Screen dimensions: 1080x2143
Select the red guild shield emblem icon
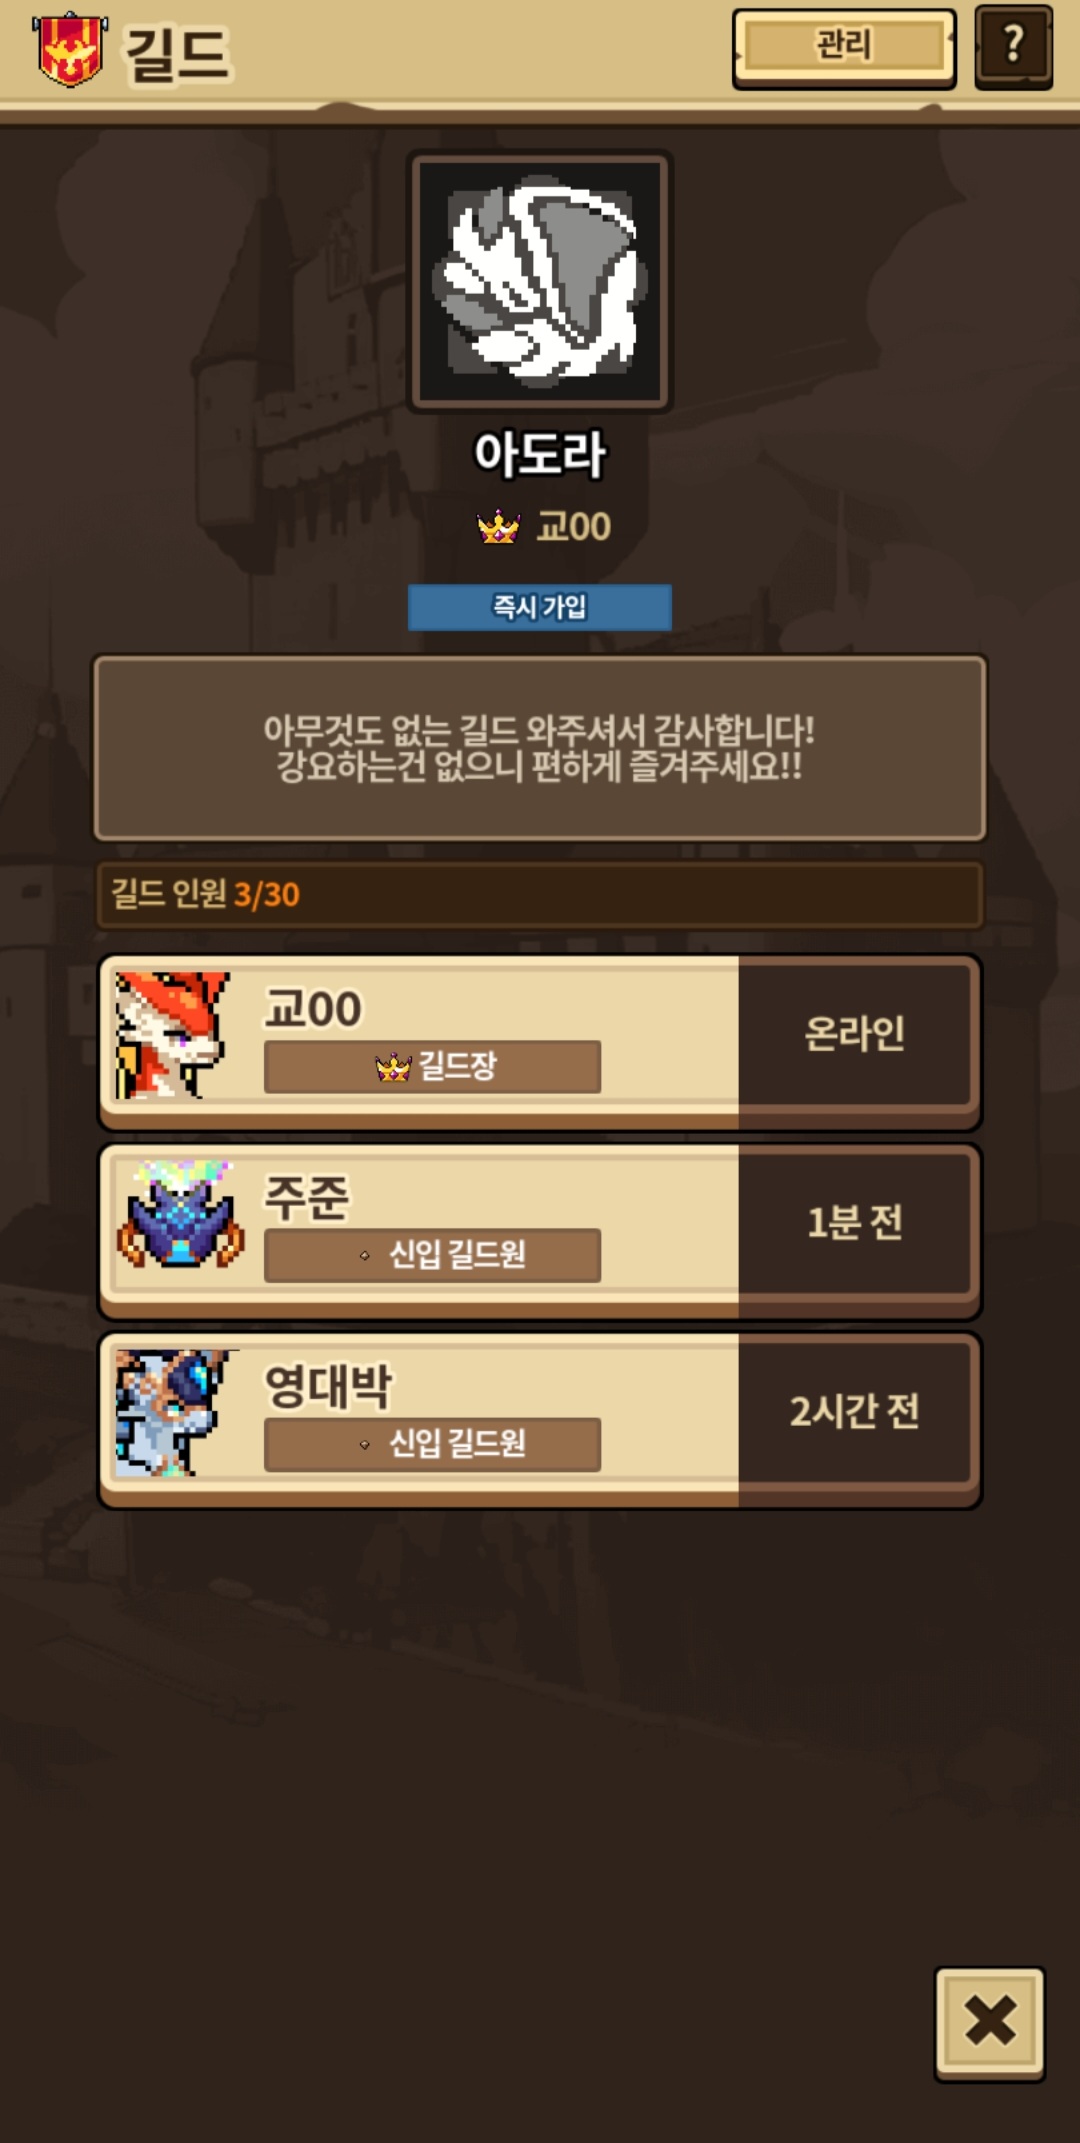69,50
